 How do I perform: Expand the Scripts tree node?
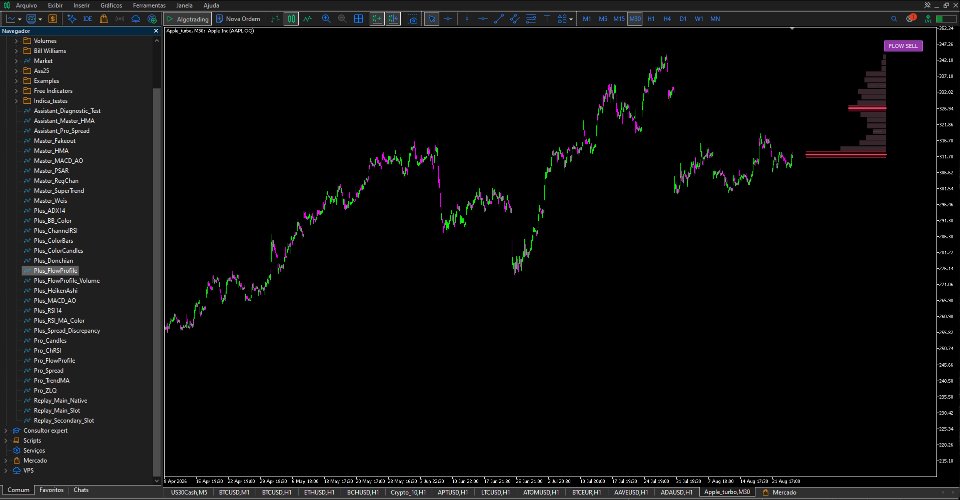point(6,441)
